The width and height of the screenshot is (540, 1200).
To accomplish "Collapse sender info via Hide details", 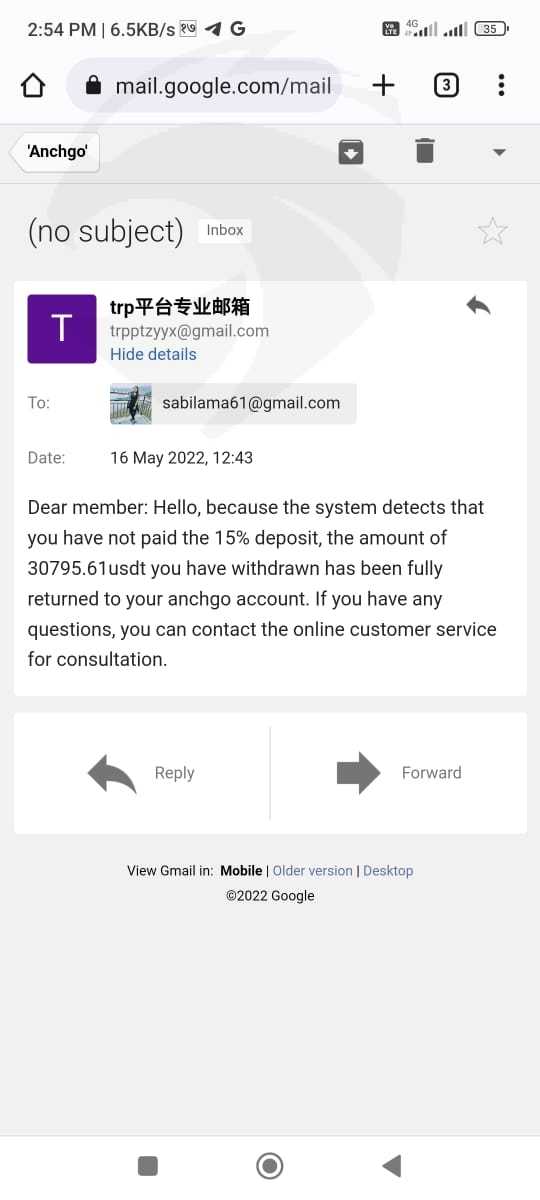I will click(153, 354).
